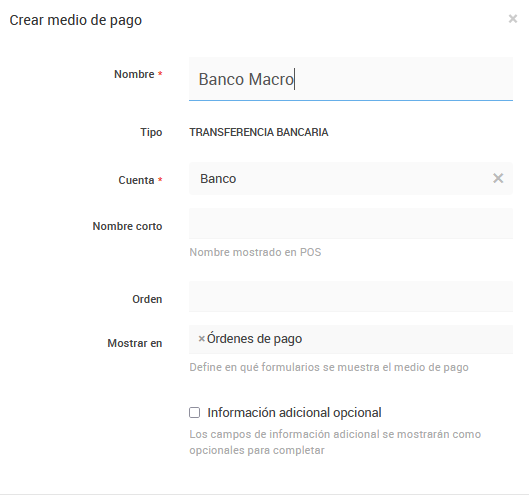Remove the Órdenes de pago tag
The image size is (529, 495).
pos(201,339)
